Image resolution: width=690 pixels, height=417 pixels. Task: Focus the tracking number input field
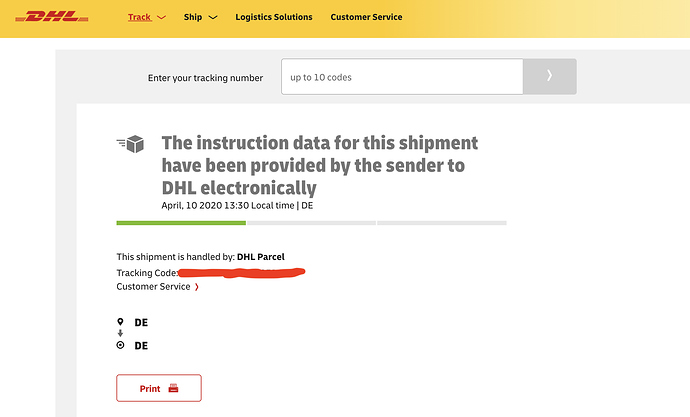point(401,77)
